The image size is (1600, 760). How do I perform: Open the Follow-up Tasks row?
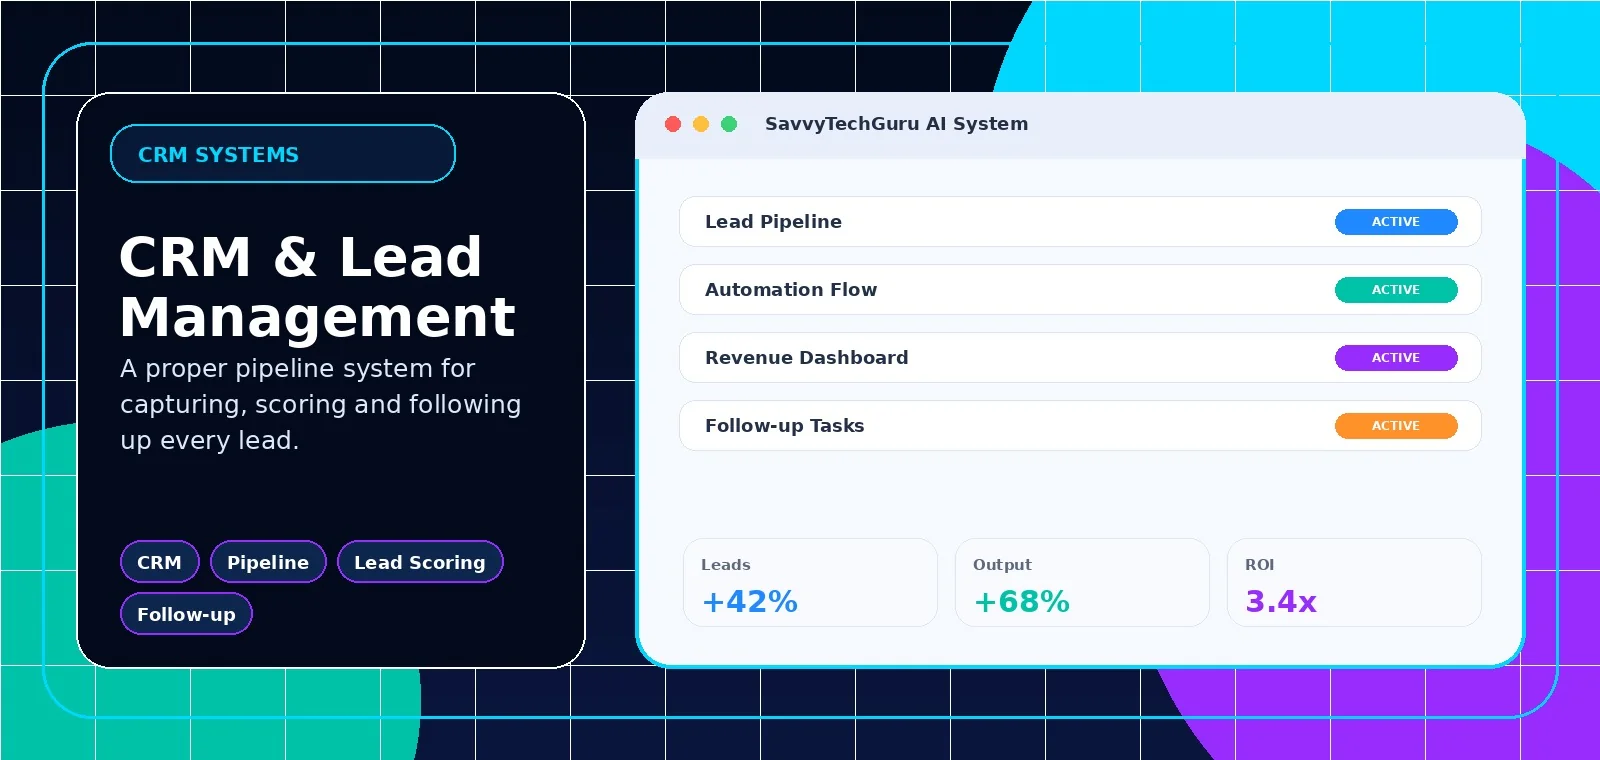[x=1080, y=426]
